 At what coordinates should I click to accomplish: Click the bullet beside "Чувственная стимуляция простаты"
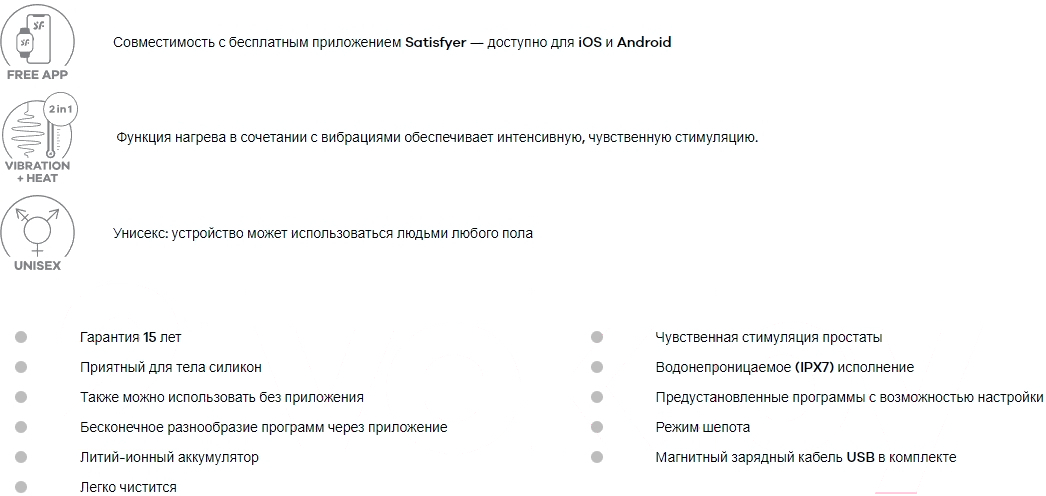coord(597,338)
